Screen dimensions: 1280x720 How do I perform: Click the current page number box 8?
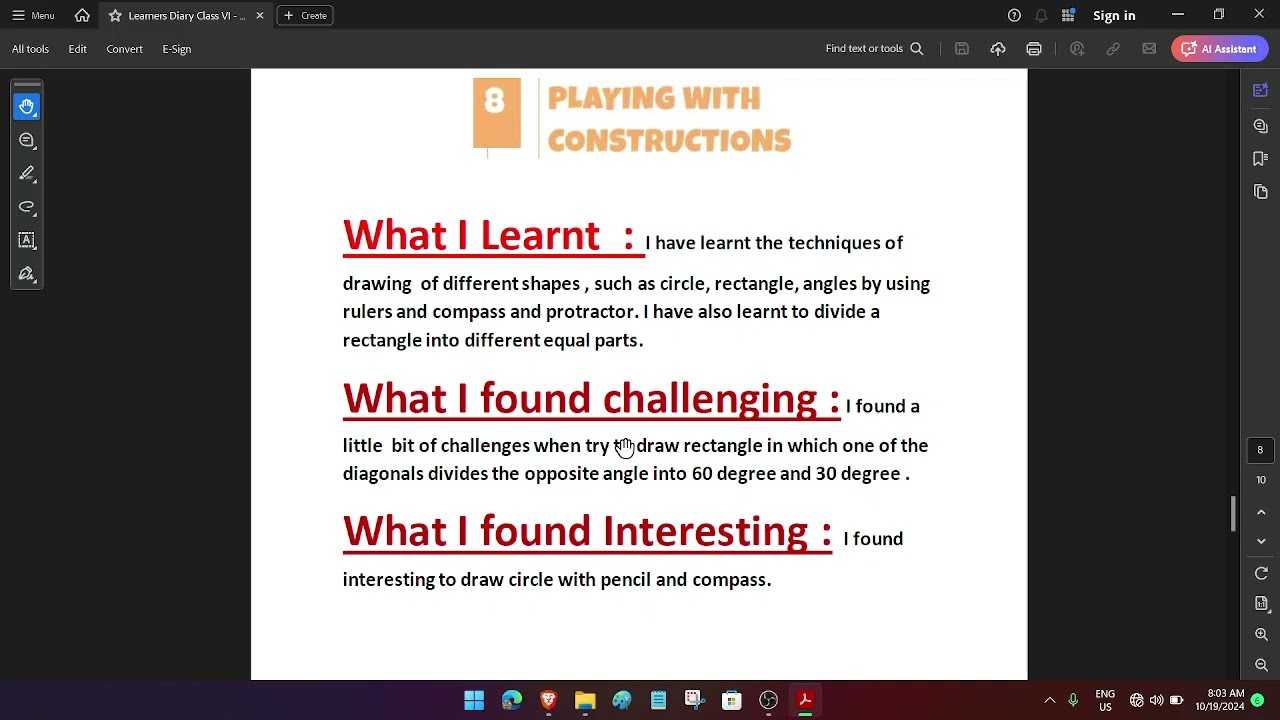coord(1260,450)
